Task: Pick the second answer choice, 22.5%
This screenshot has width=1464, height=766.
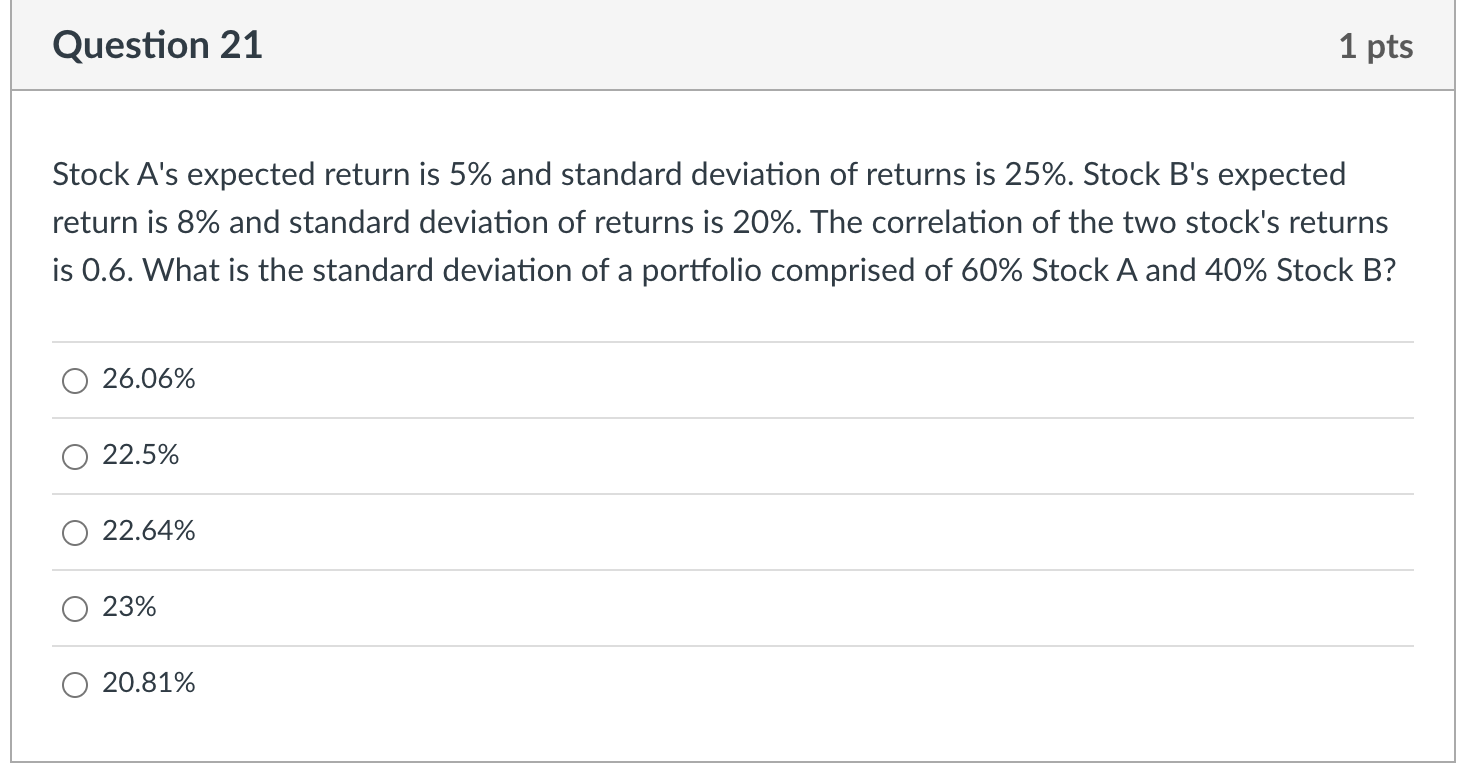Action: click(x=74, y=456)
